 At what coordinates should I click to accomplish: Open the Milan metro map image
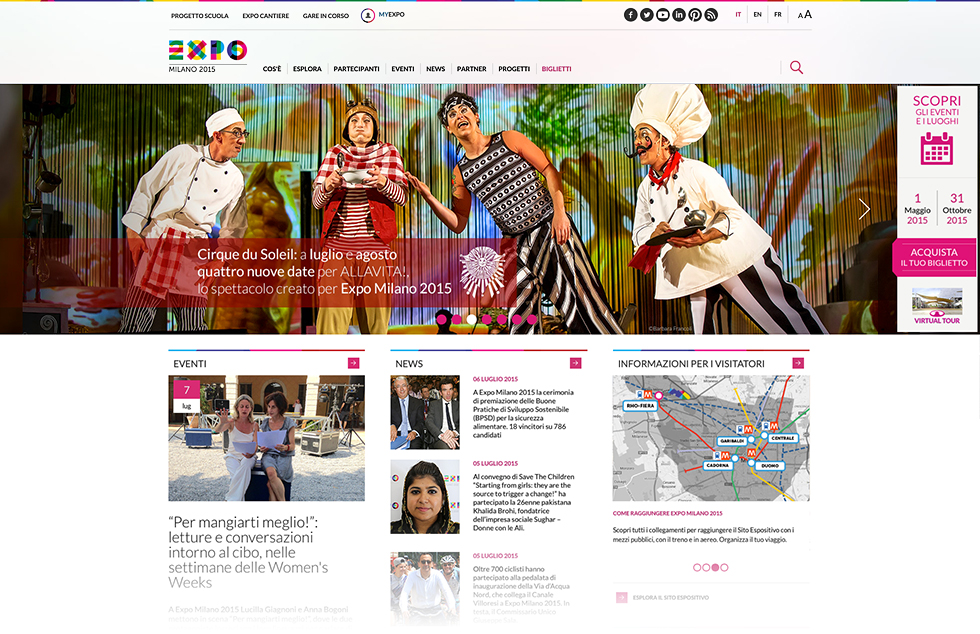pos(711,438)
